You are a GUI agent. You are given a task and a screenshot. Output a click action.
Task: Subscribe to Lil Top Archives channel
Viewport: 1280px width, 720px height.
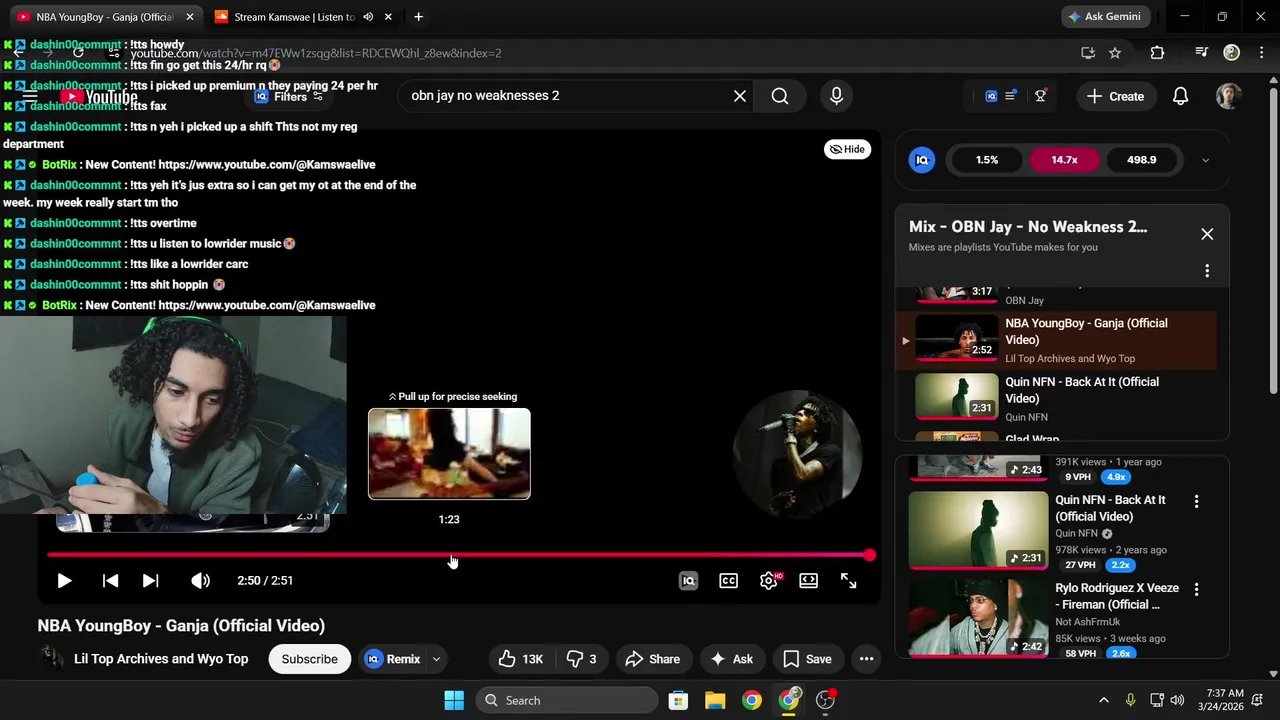pos(309,659)
